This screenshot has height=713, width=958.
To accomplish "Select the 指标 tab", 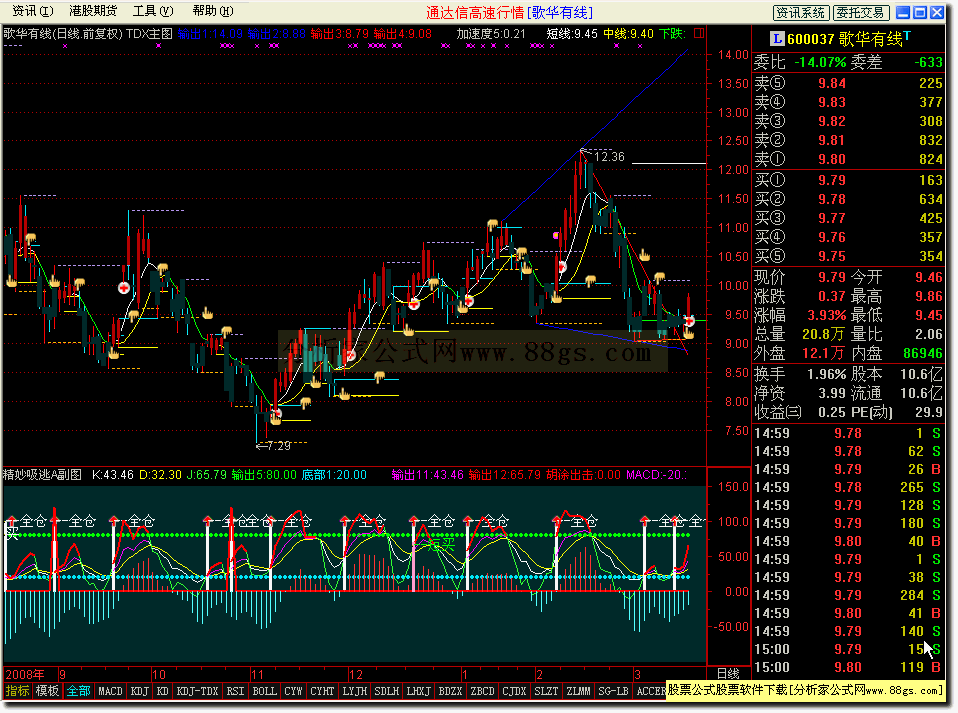I will pyautogui.click(x=17, y=691).
